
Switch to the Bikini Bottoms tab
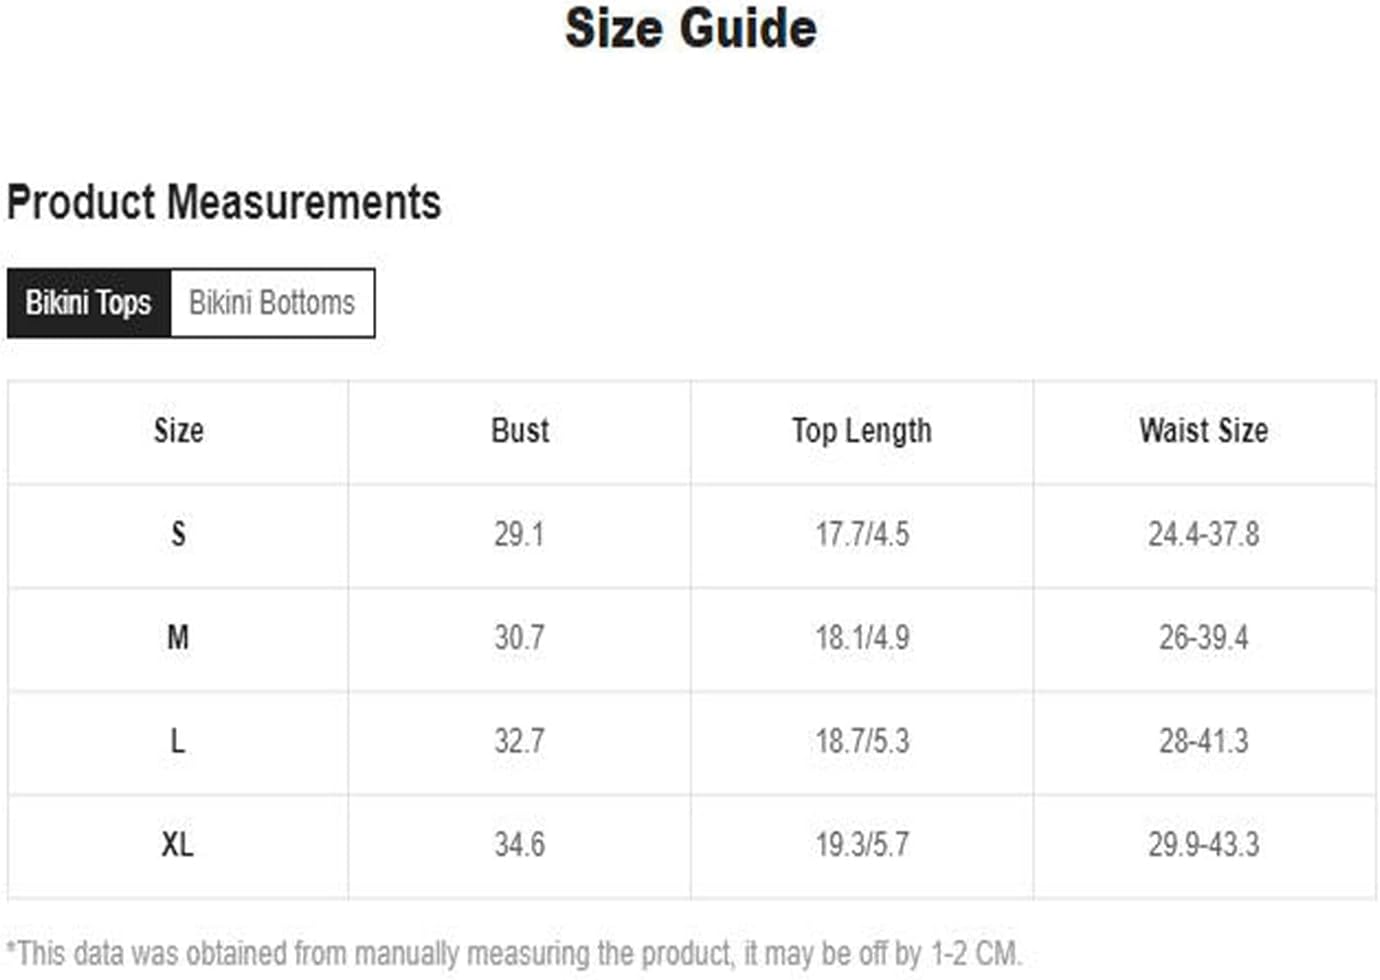273,303
